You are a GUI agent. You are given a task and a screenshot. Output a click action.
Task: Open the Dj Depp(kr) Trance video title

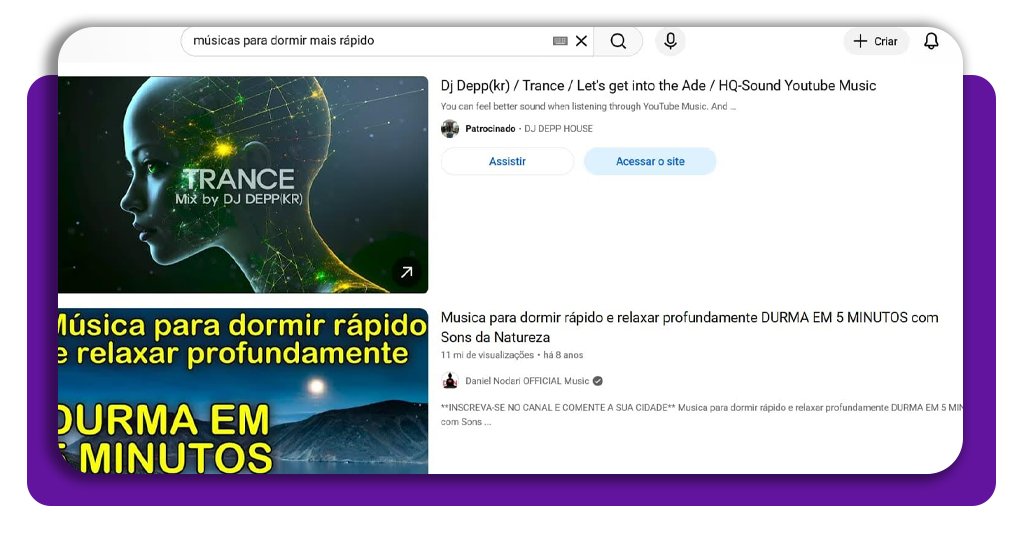(x=658, y=86)
